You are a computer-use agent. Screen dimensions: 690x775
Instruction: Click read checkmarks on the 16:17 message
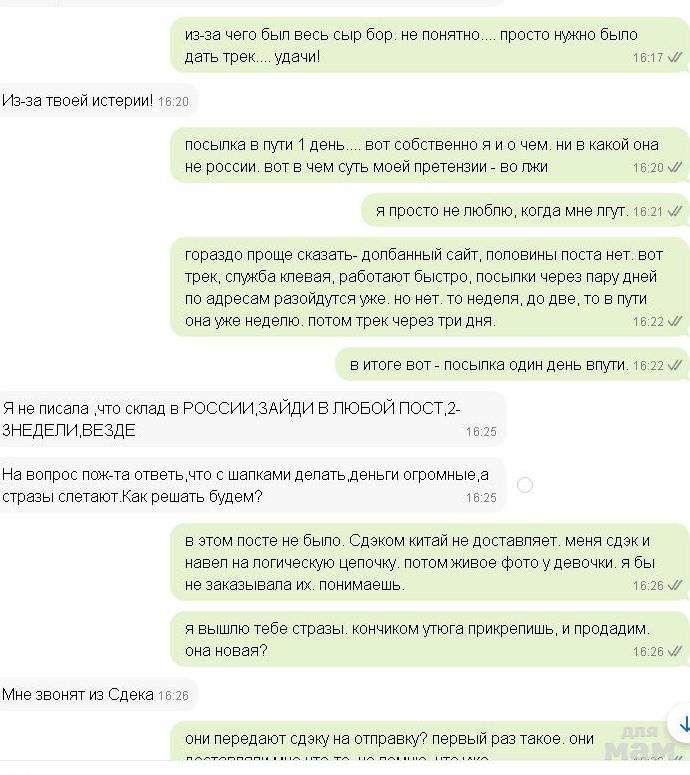click(x=675, y=57)
